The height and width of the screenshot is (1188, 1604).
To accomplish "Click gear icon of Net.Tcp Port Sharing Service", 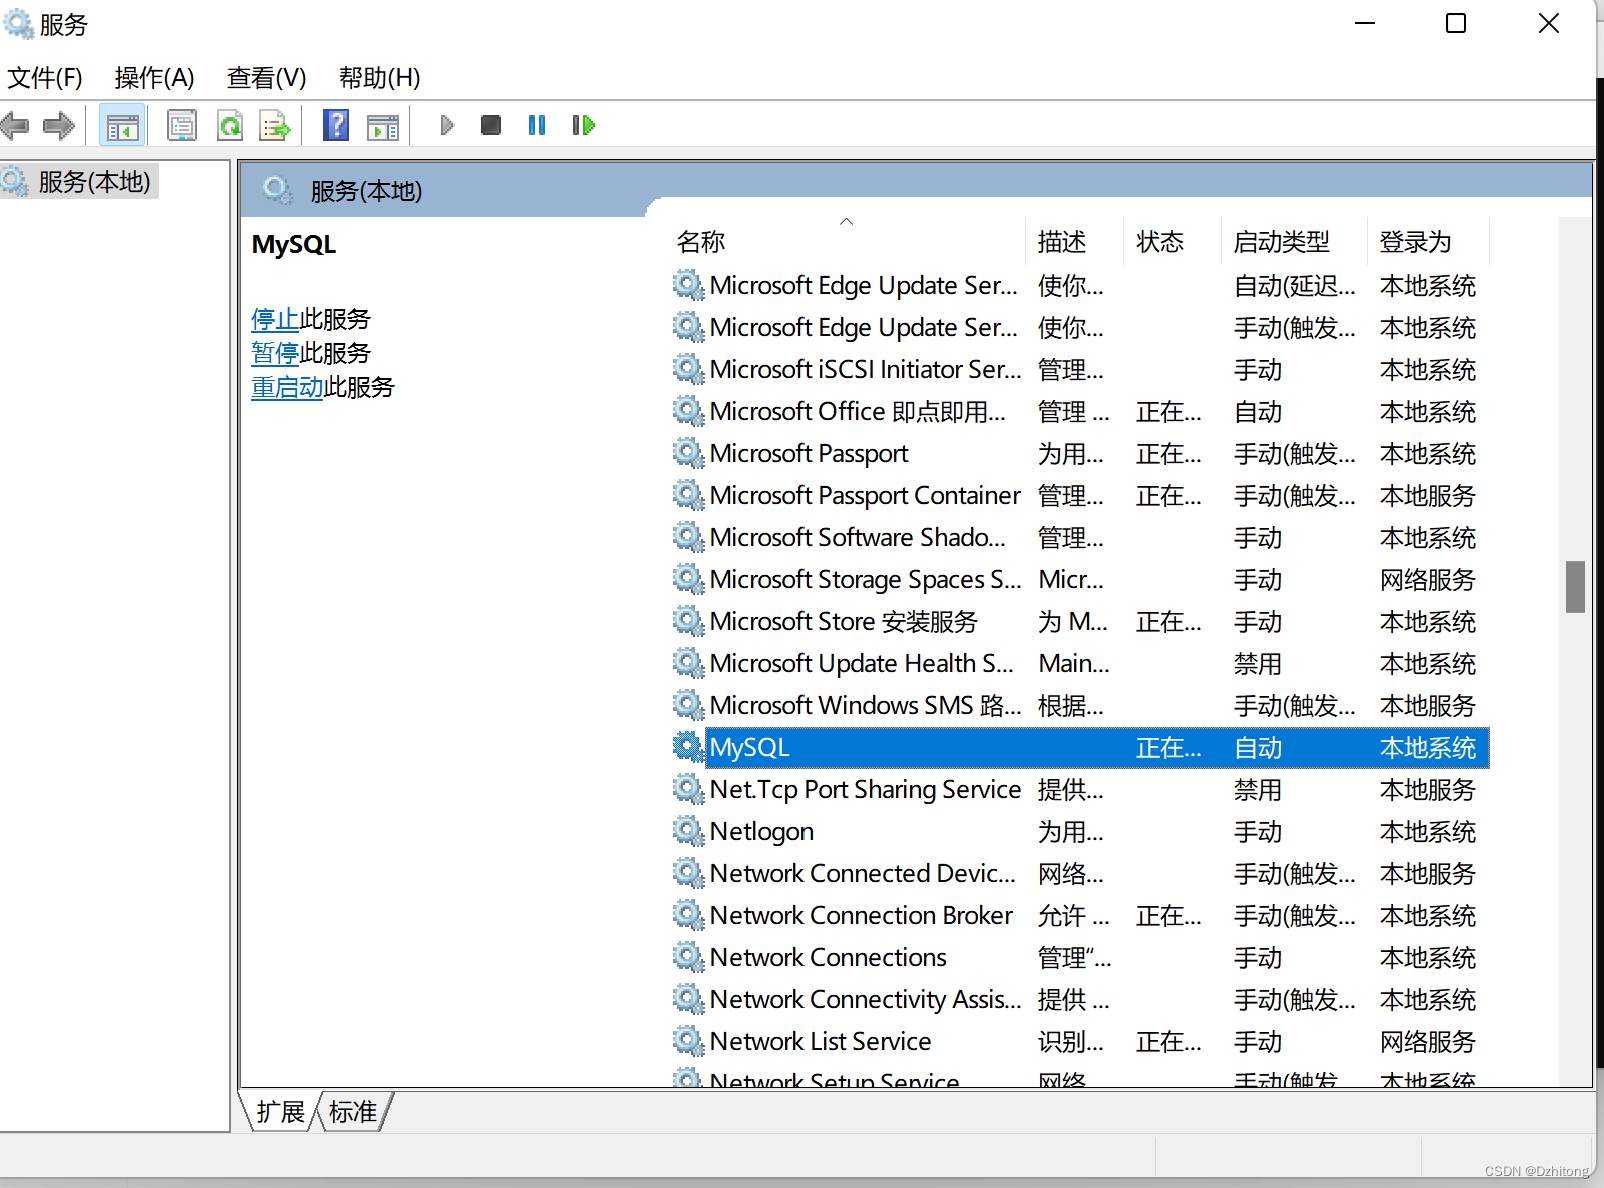I will 688,789.
